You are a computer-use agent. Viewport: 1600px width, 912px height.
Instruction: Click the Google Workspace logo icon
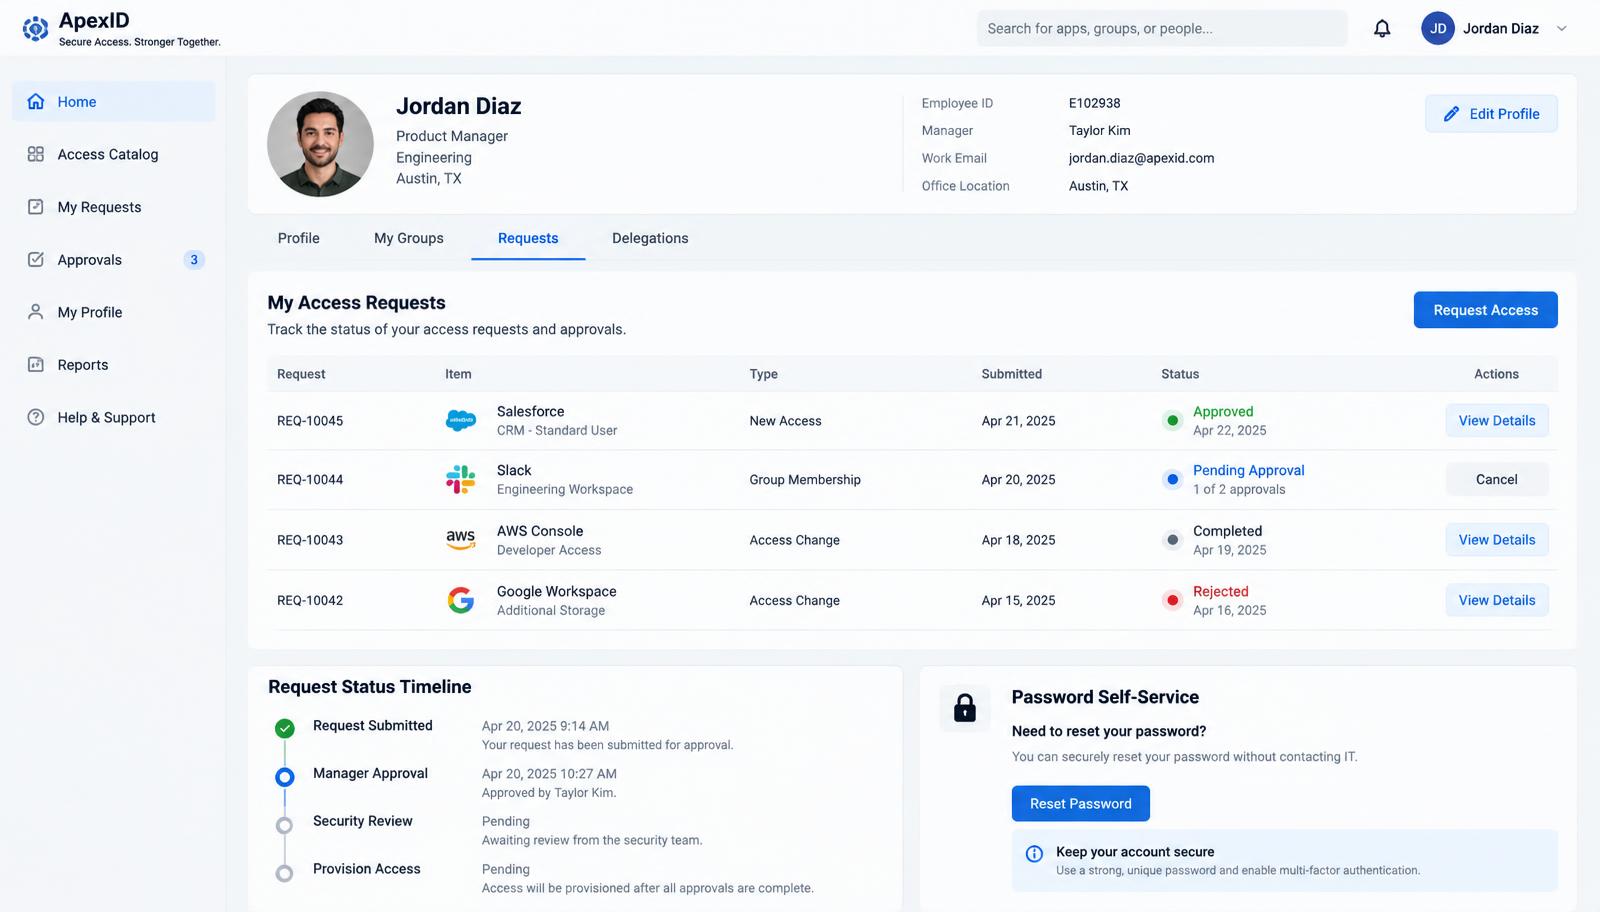460,600
